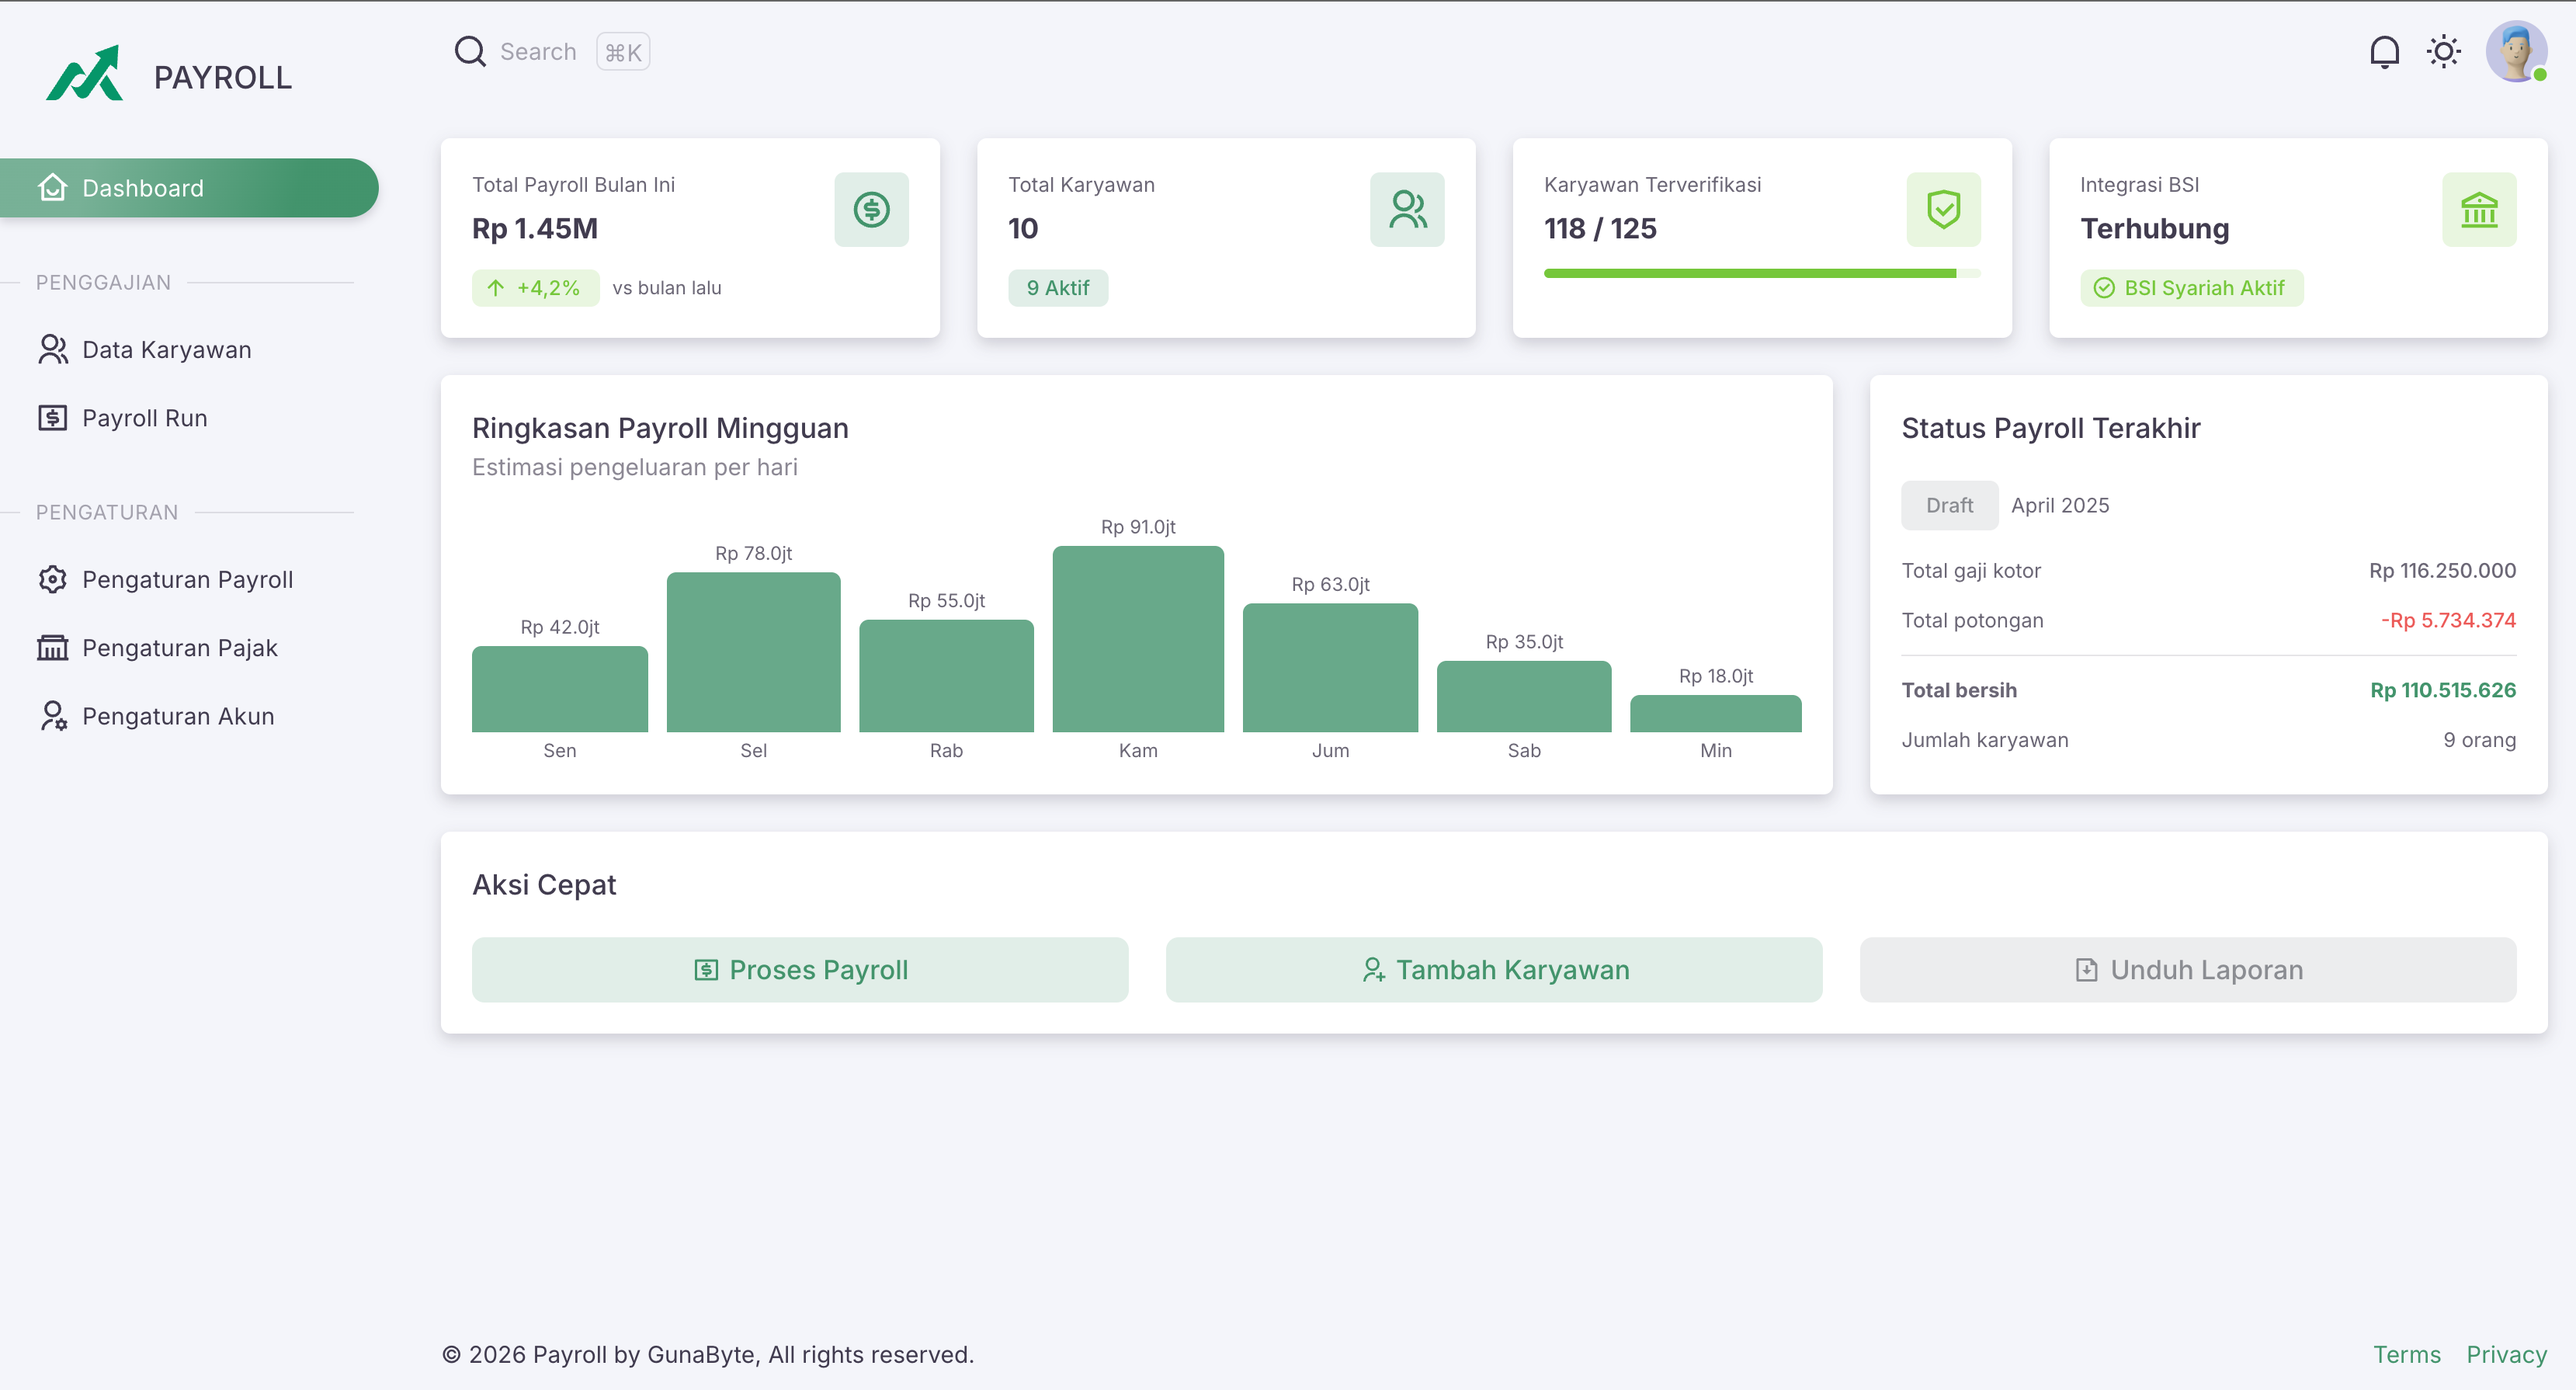Click the dollar coin icon in Total Payroll card
Screen dimensions: 2576x1390
click(x=871, y=210)
